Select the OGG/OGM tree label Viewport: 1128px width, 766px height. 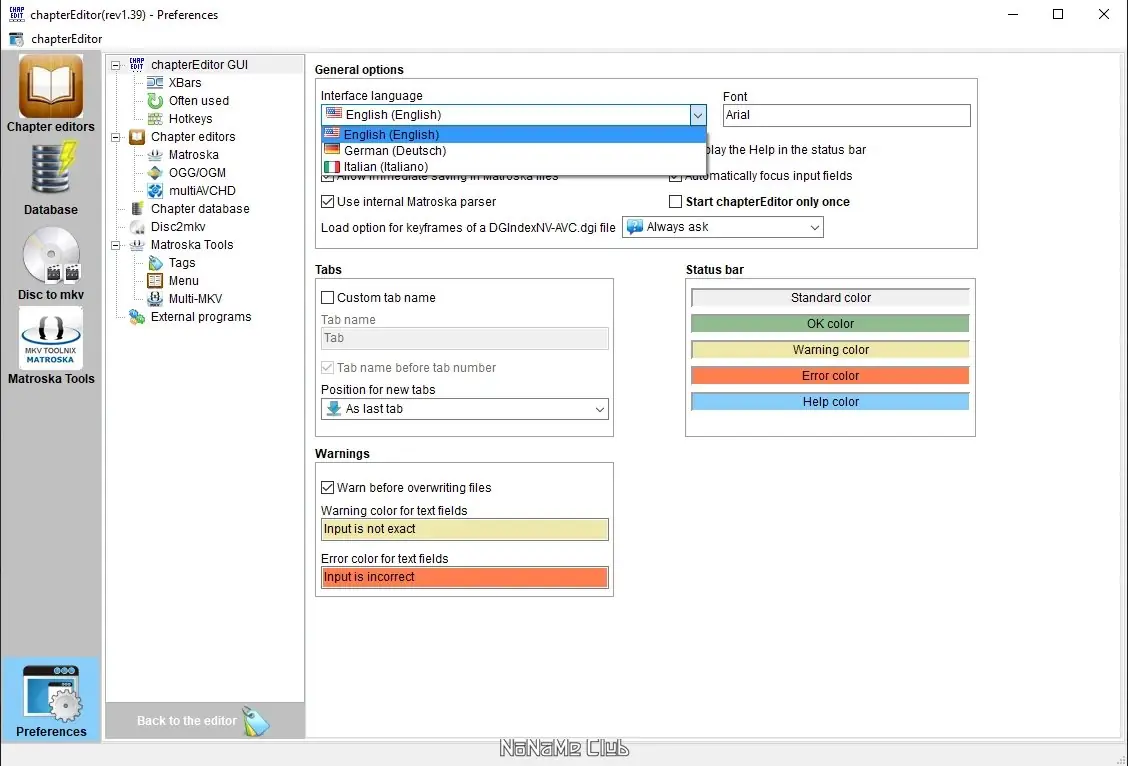tap(197, 173)
